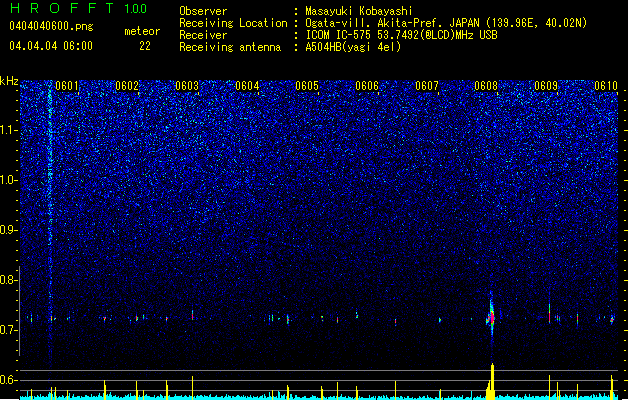The height and width of the screenshot is (400, 629).
Task: Click the meteor count value 22
Action: point(145,46)
